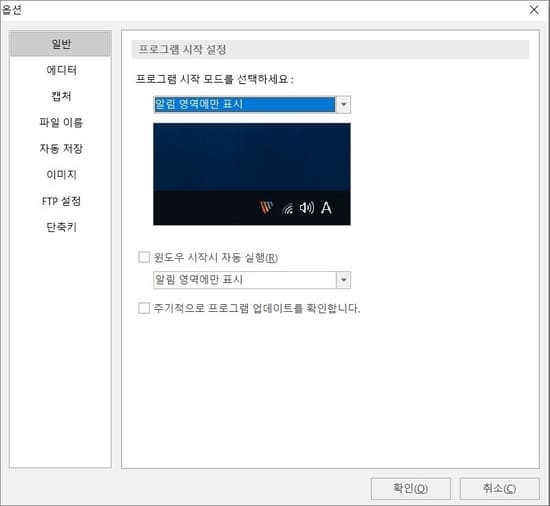This screenshot has width=550, height=506.
Task: Select the 일반 category in sidebar
Action: coord(61,44)
